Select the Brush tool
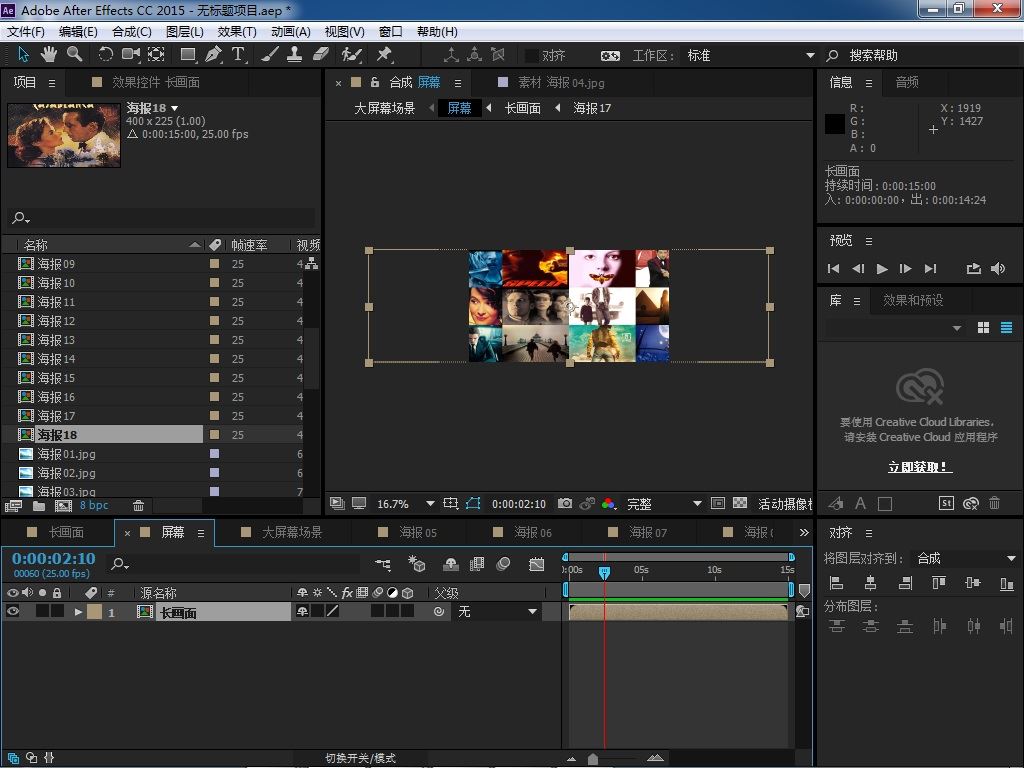 tap(270, 55)
